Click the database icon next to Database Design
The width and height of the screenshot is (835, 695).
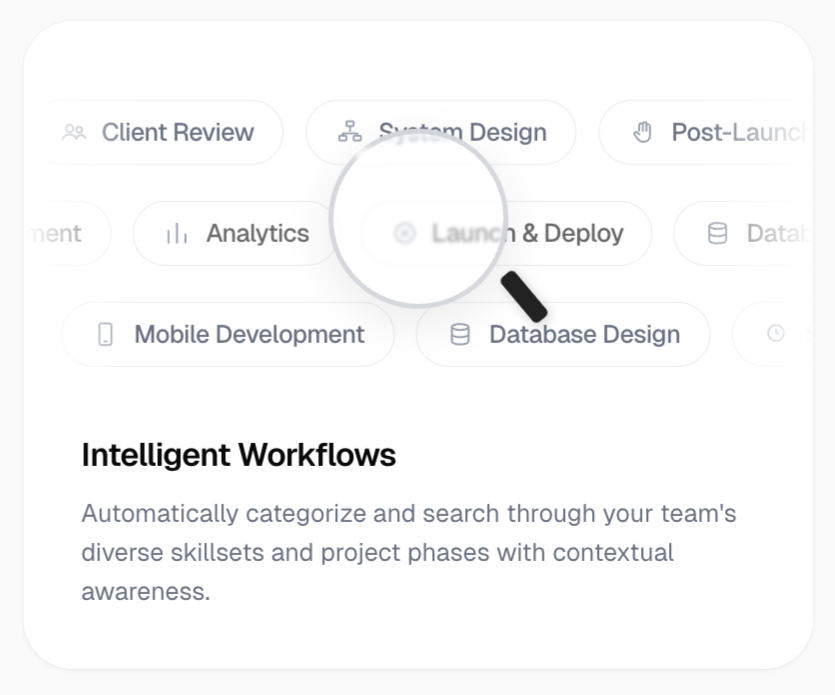pos(460,334)
